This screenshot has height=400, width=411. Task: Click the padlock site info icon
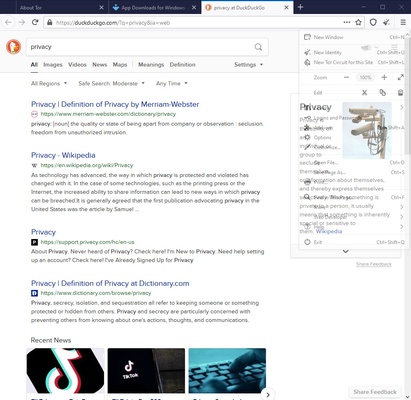pos(50,23)
